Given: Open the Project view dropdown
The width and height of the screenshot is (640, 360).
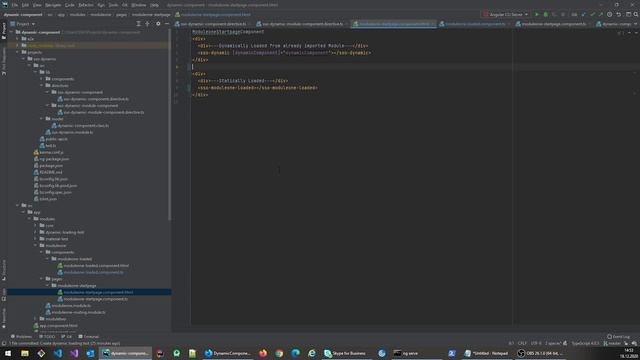Looking at the screenshot, I should coord(23,24).
